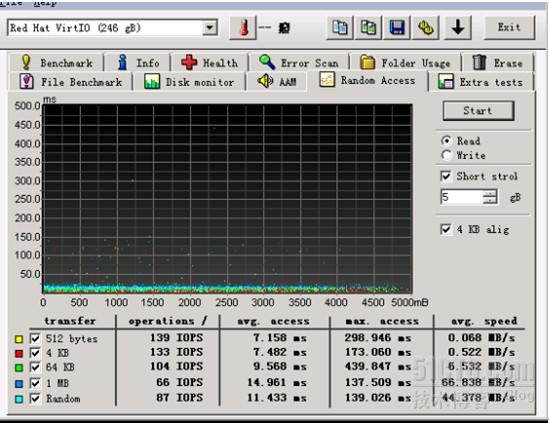
Task: Select Red Hat VirtIO drive combo box
Action: (x=112, y=28)
